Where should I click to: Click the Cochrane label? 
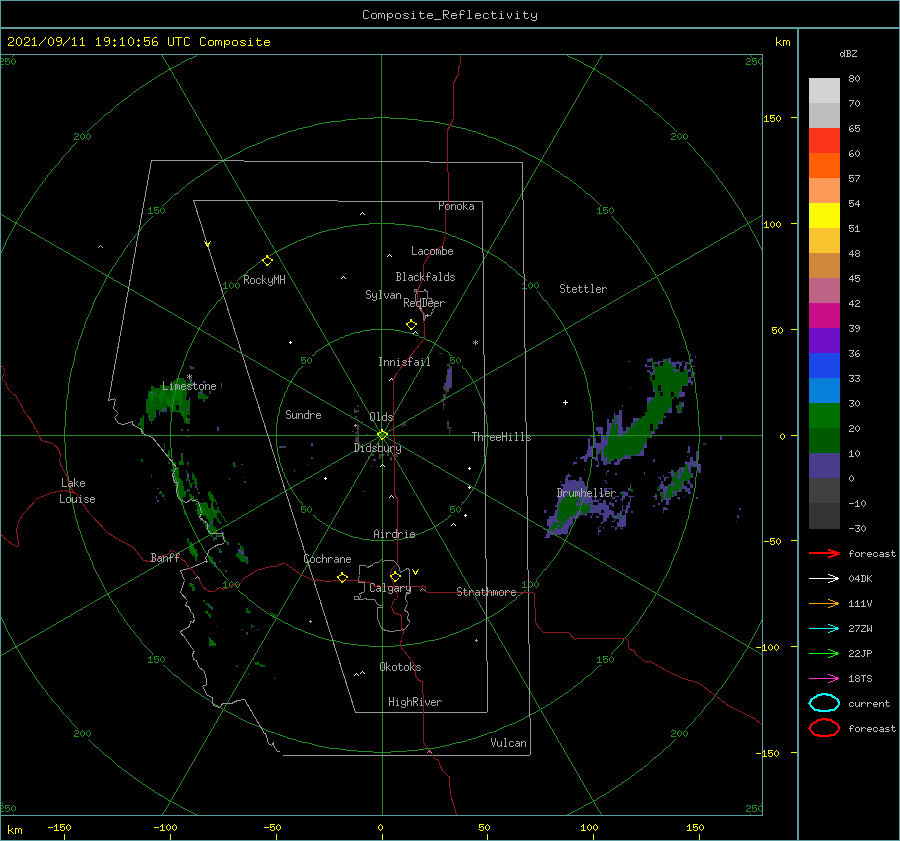click(327, 559)
